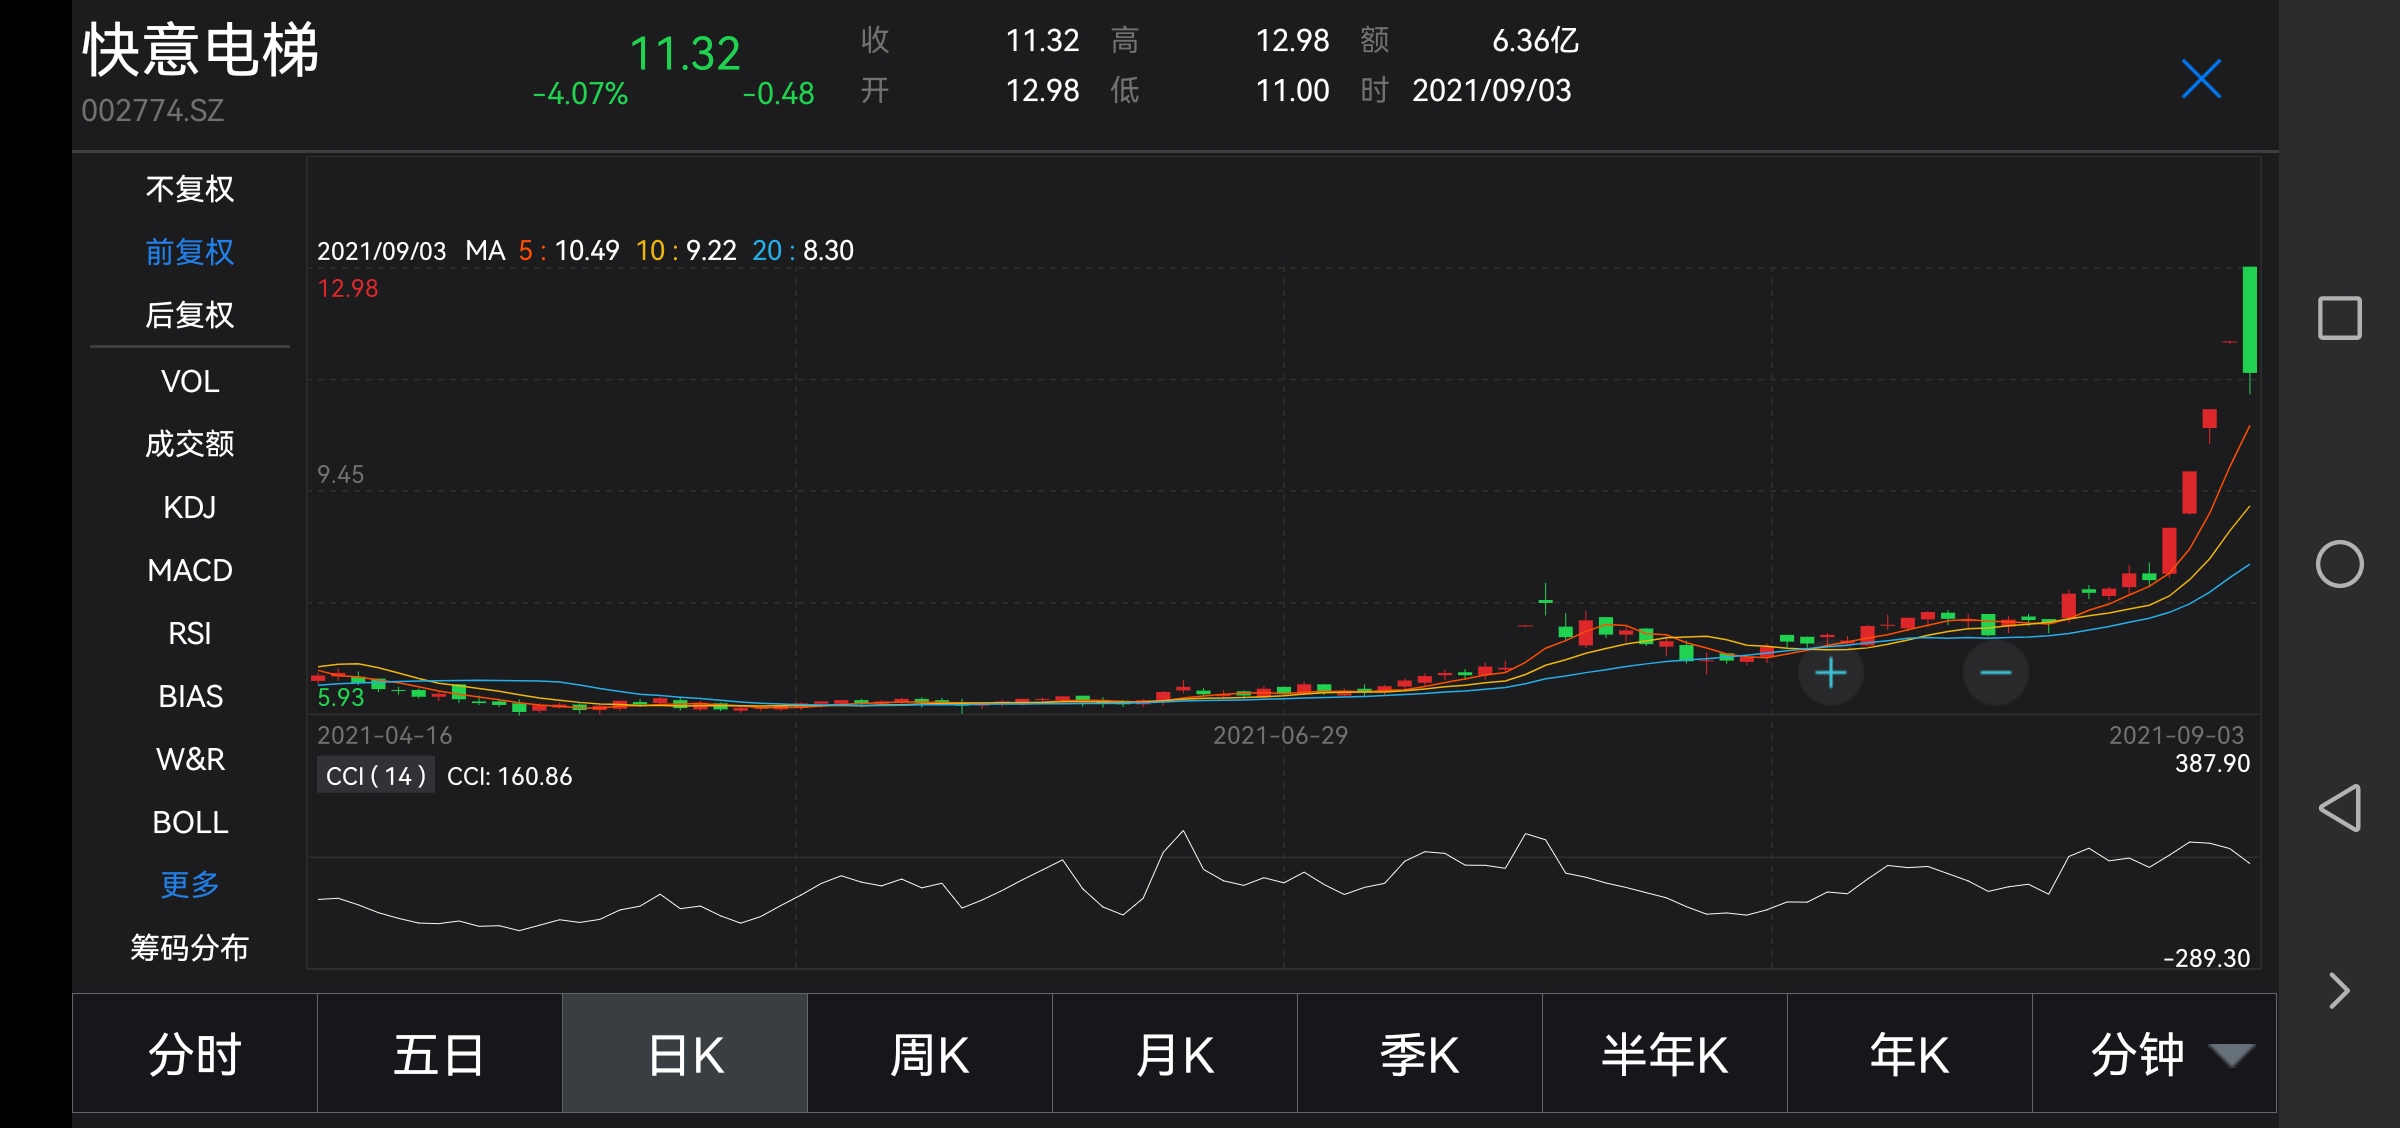The image size is (2400, 1128).
Task: Tap the header date 2021/09/03
Action: 1491,91
